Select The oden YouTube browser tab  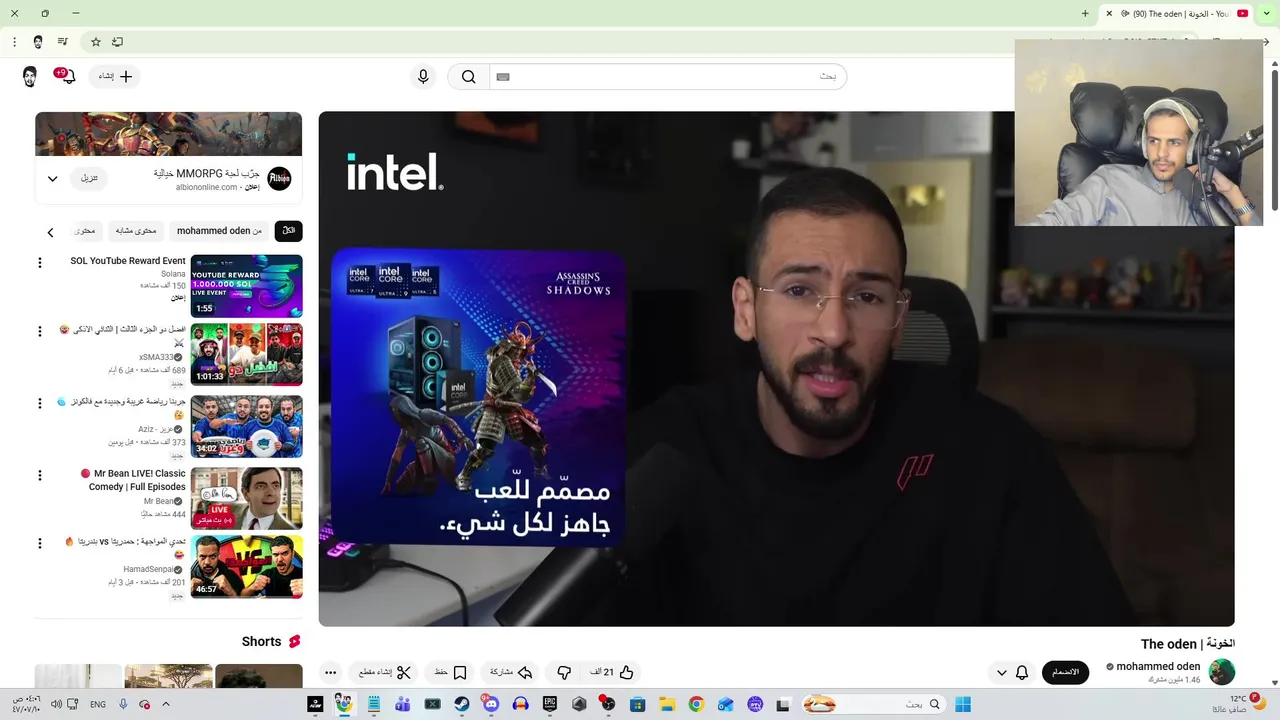click(1178, 14)
